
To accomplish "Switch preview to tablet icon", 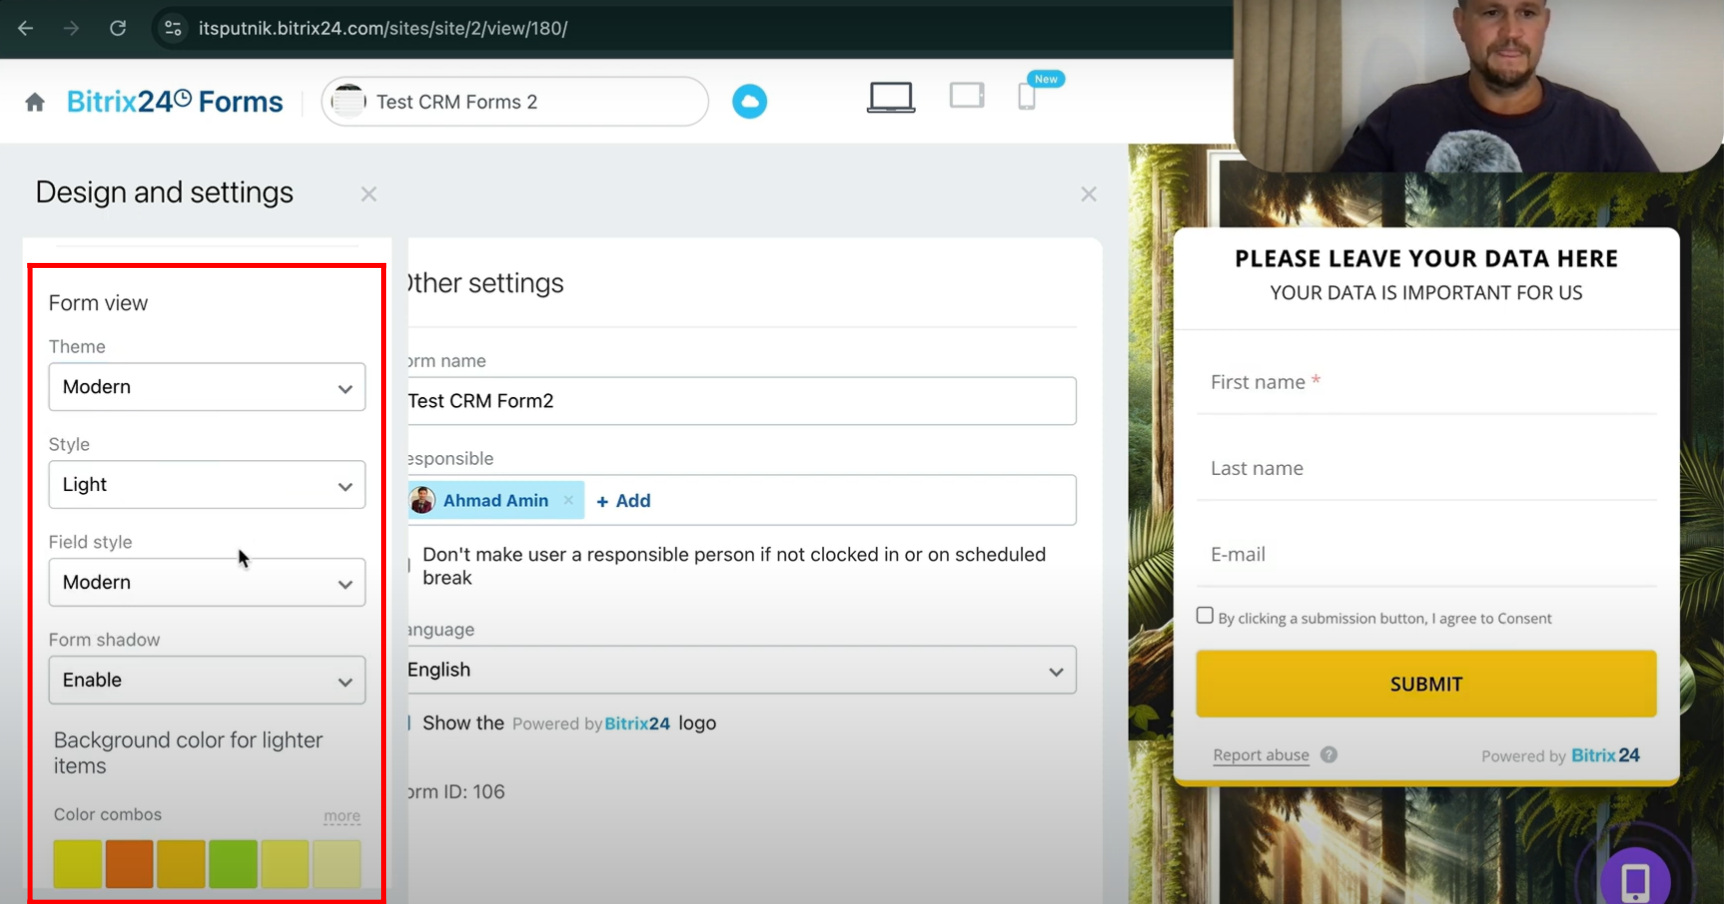I will (967, 95).
